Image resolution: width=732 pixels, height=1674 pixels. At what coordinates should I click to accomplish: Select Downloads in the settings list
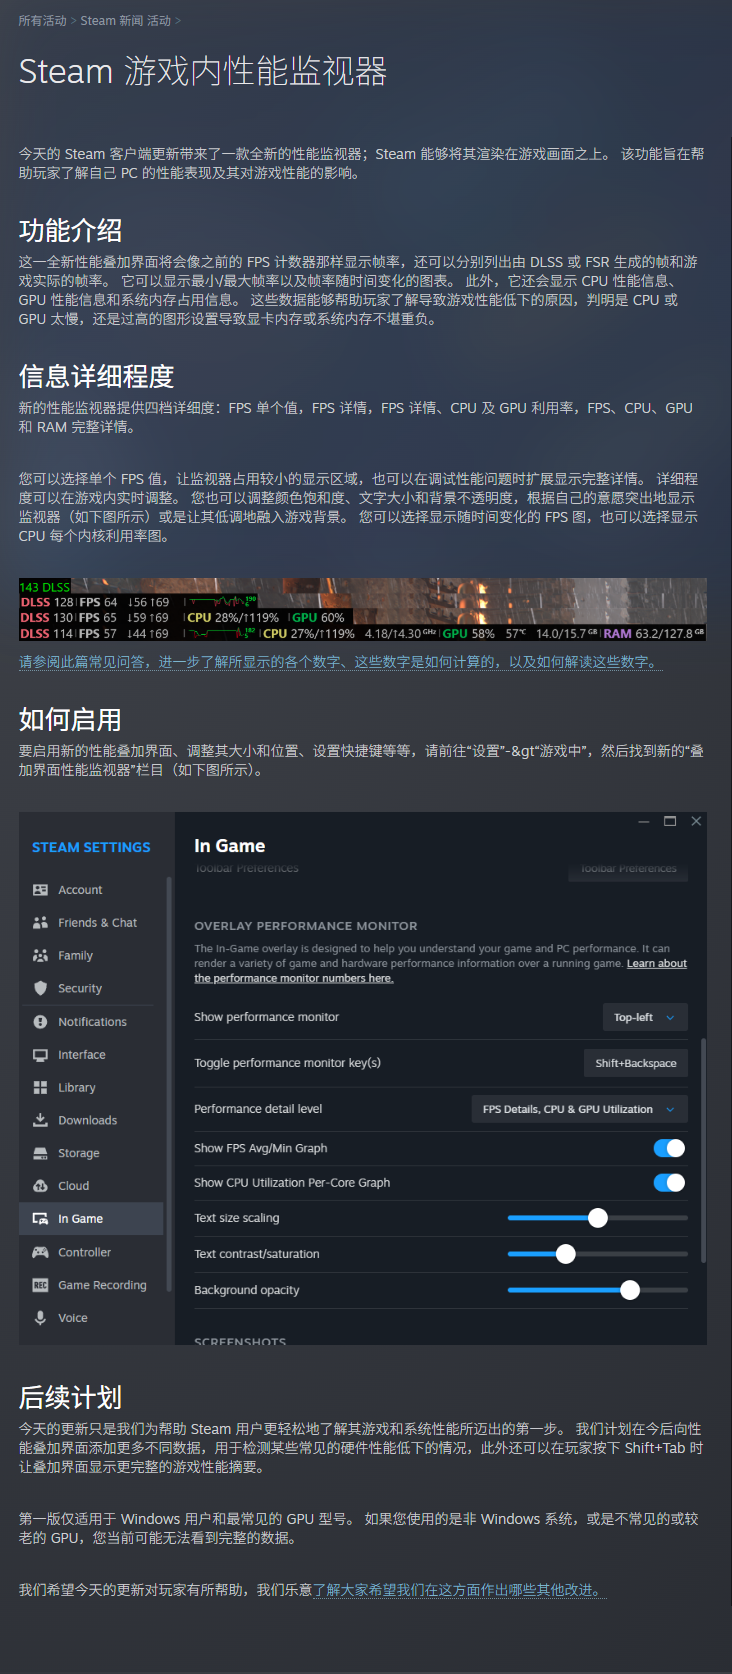88,1120
